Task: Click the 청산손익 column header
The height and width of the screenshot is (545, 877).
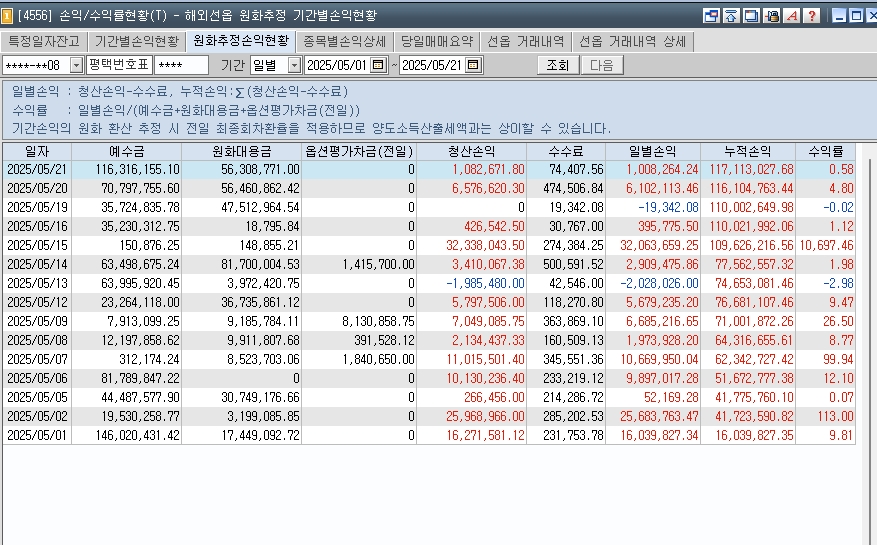Action: click(x=471, y=152)
